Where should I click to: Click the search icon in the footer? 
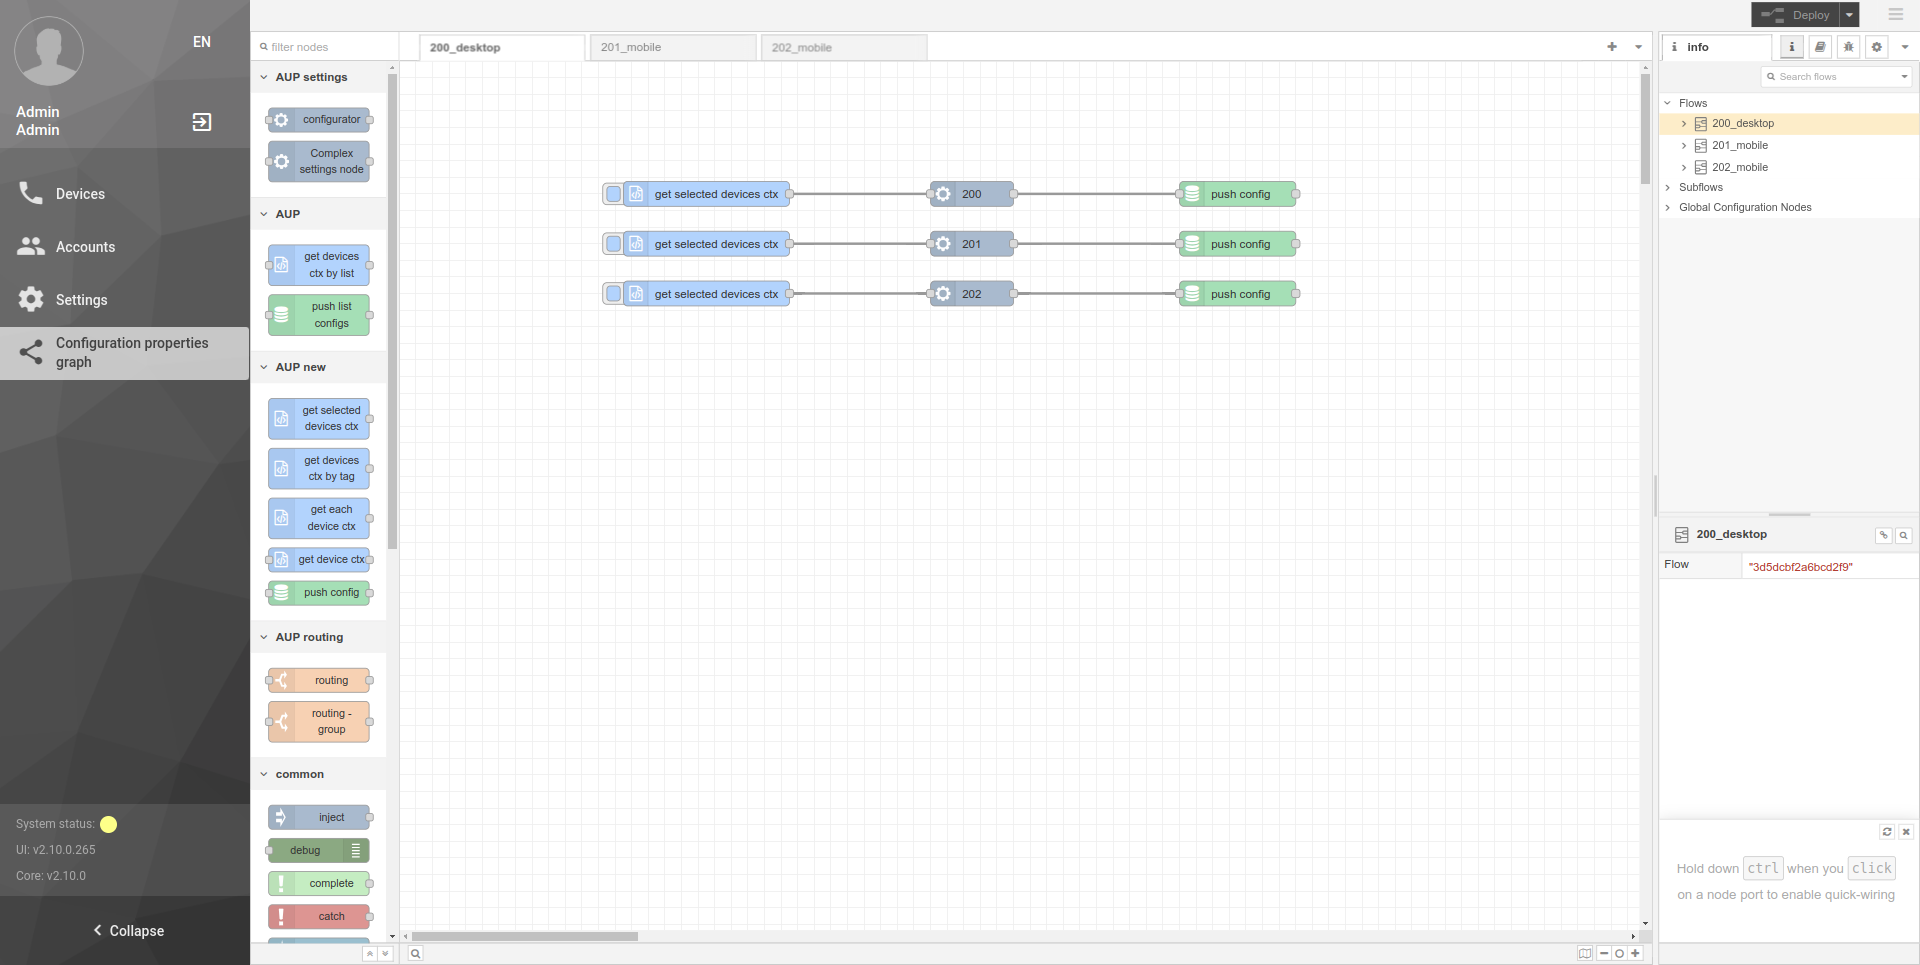point(415,954)
